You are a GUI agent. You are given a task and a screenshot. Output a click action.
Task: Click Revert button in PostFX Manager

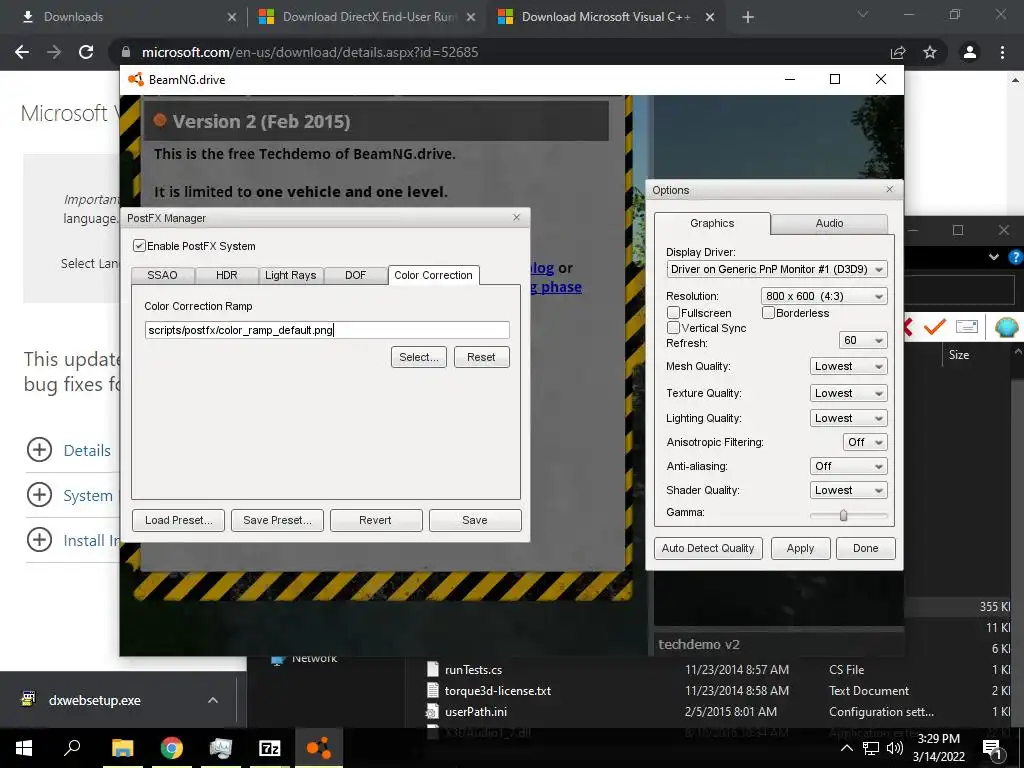tap(376, 520)
